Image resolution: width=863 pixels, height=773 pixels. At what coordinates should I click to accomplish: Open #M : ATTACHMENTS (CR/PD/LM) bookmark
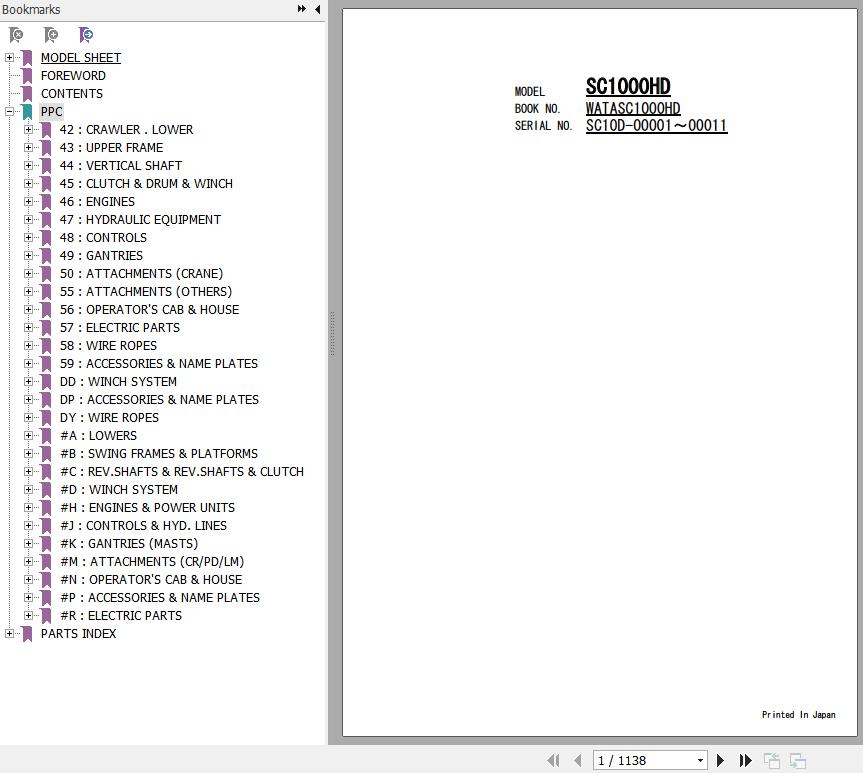152,562
